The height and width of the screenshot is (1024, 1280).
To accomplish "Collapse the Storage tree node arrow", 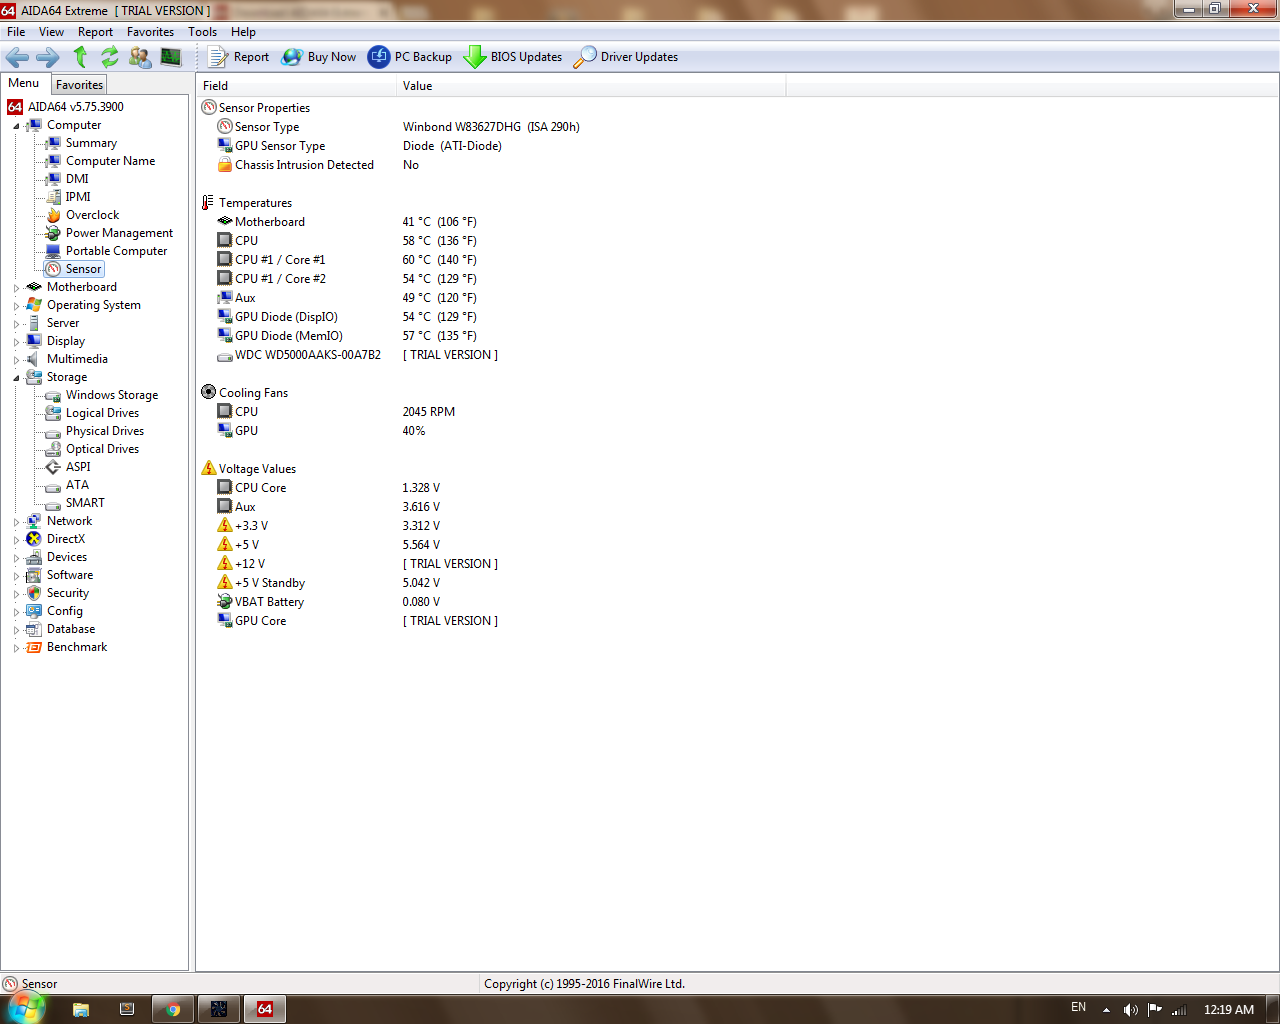I will (16, 378).
